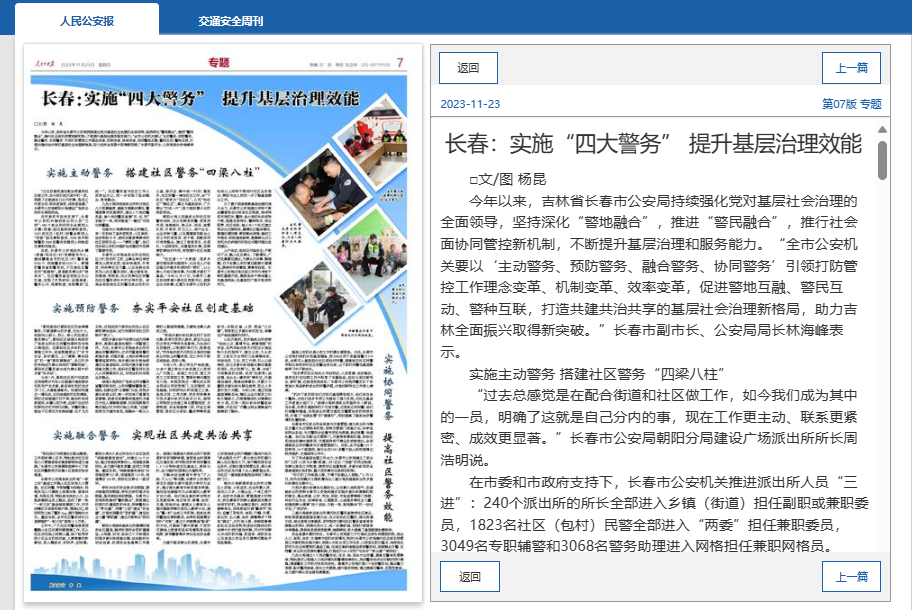Open the 交通安全周刊 tab
This screenshot has width=912, height=610.
[230, 21]
